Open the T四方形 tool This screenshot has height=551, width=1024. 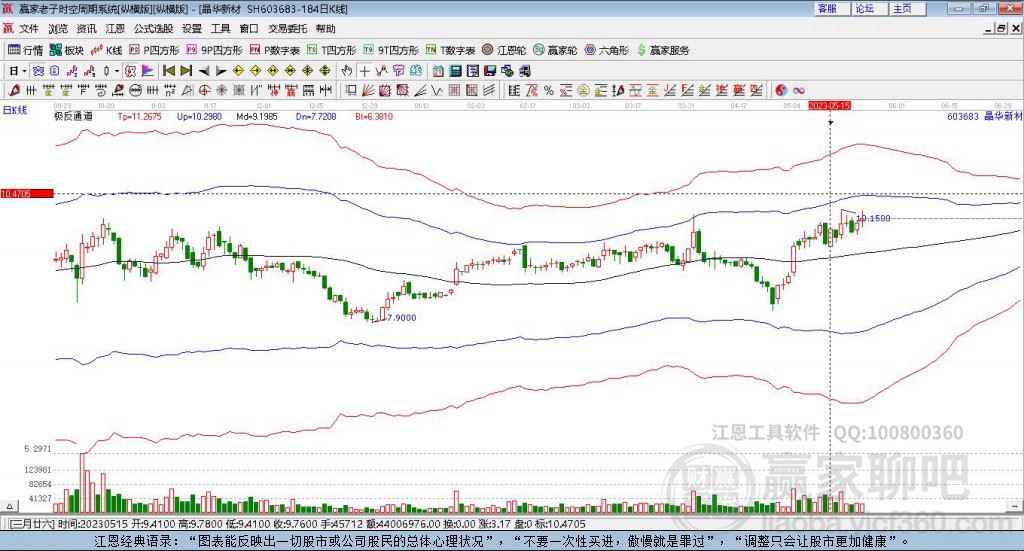(332, 50)
